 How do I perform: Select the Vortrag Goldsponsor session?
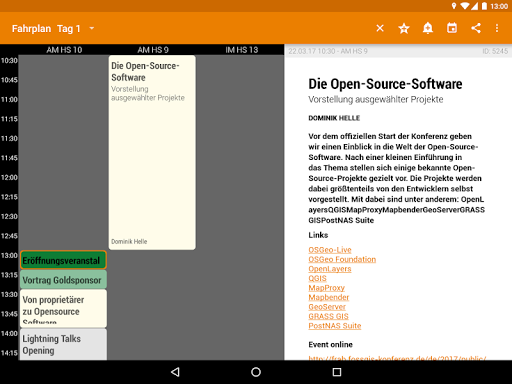click(63, 279)
